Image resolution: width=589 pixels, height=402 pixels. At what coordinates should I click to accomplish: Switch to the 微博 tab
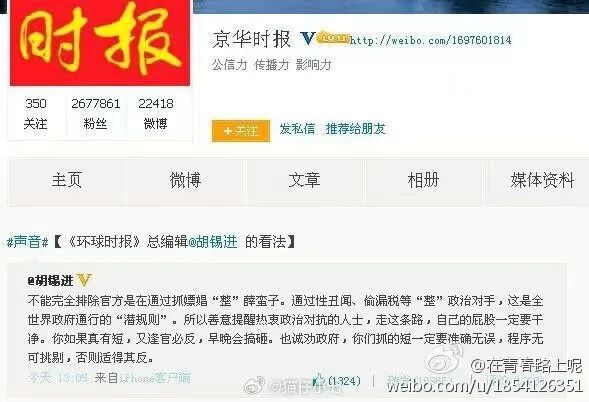(x=186, y=180)
